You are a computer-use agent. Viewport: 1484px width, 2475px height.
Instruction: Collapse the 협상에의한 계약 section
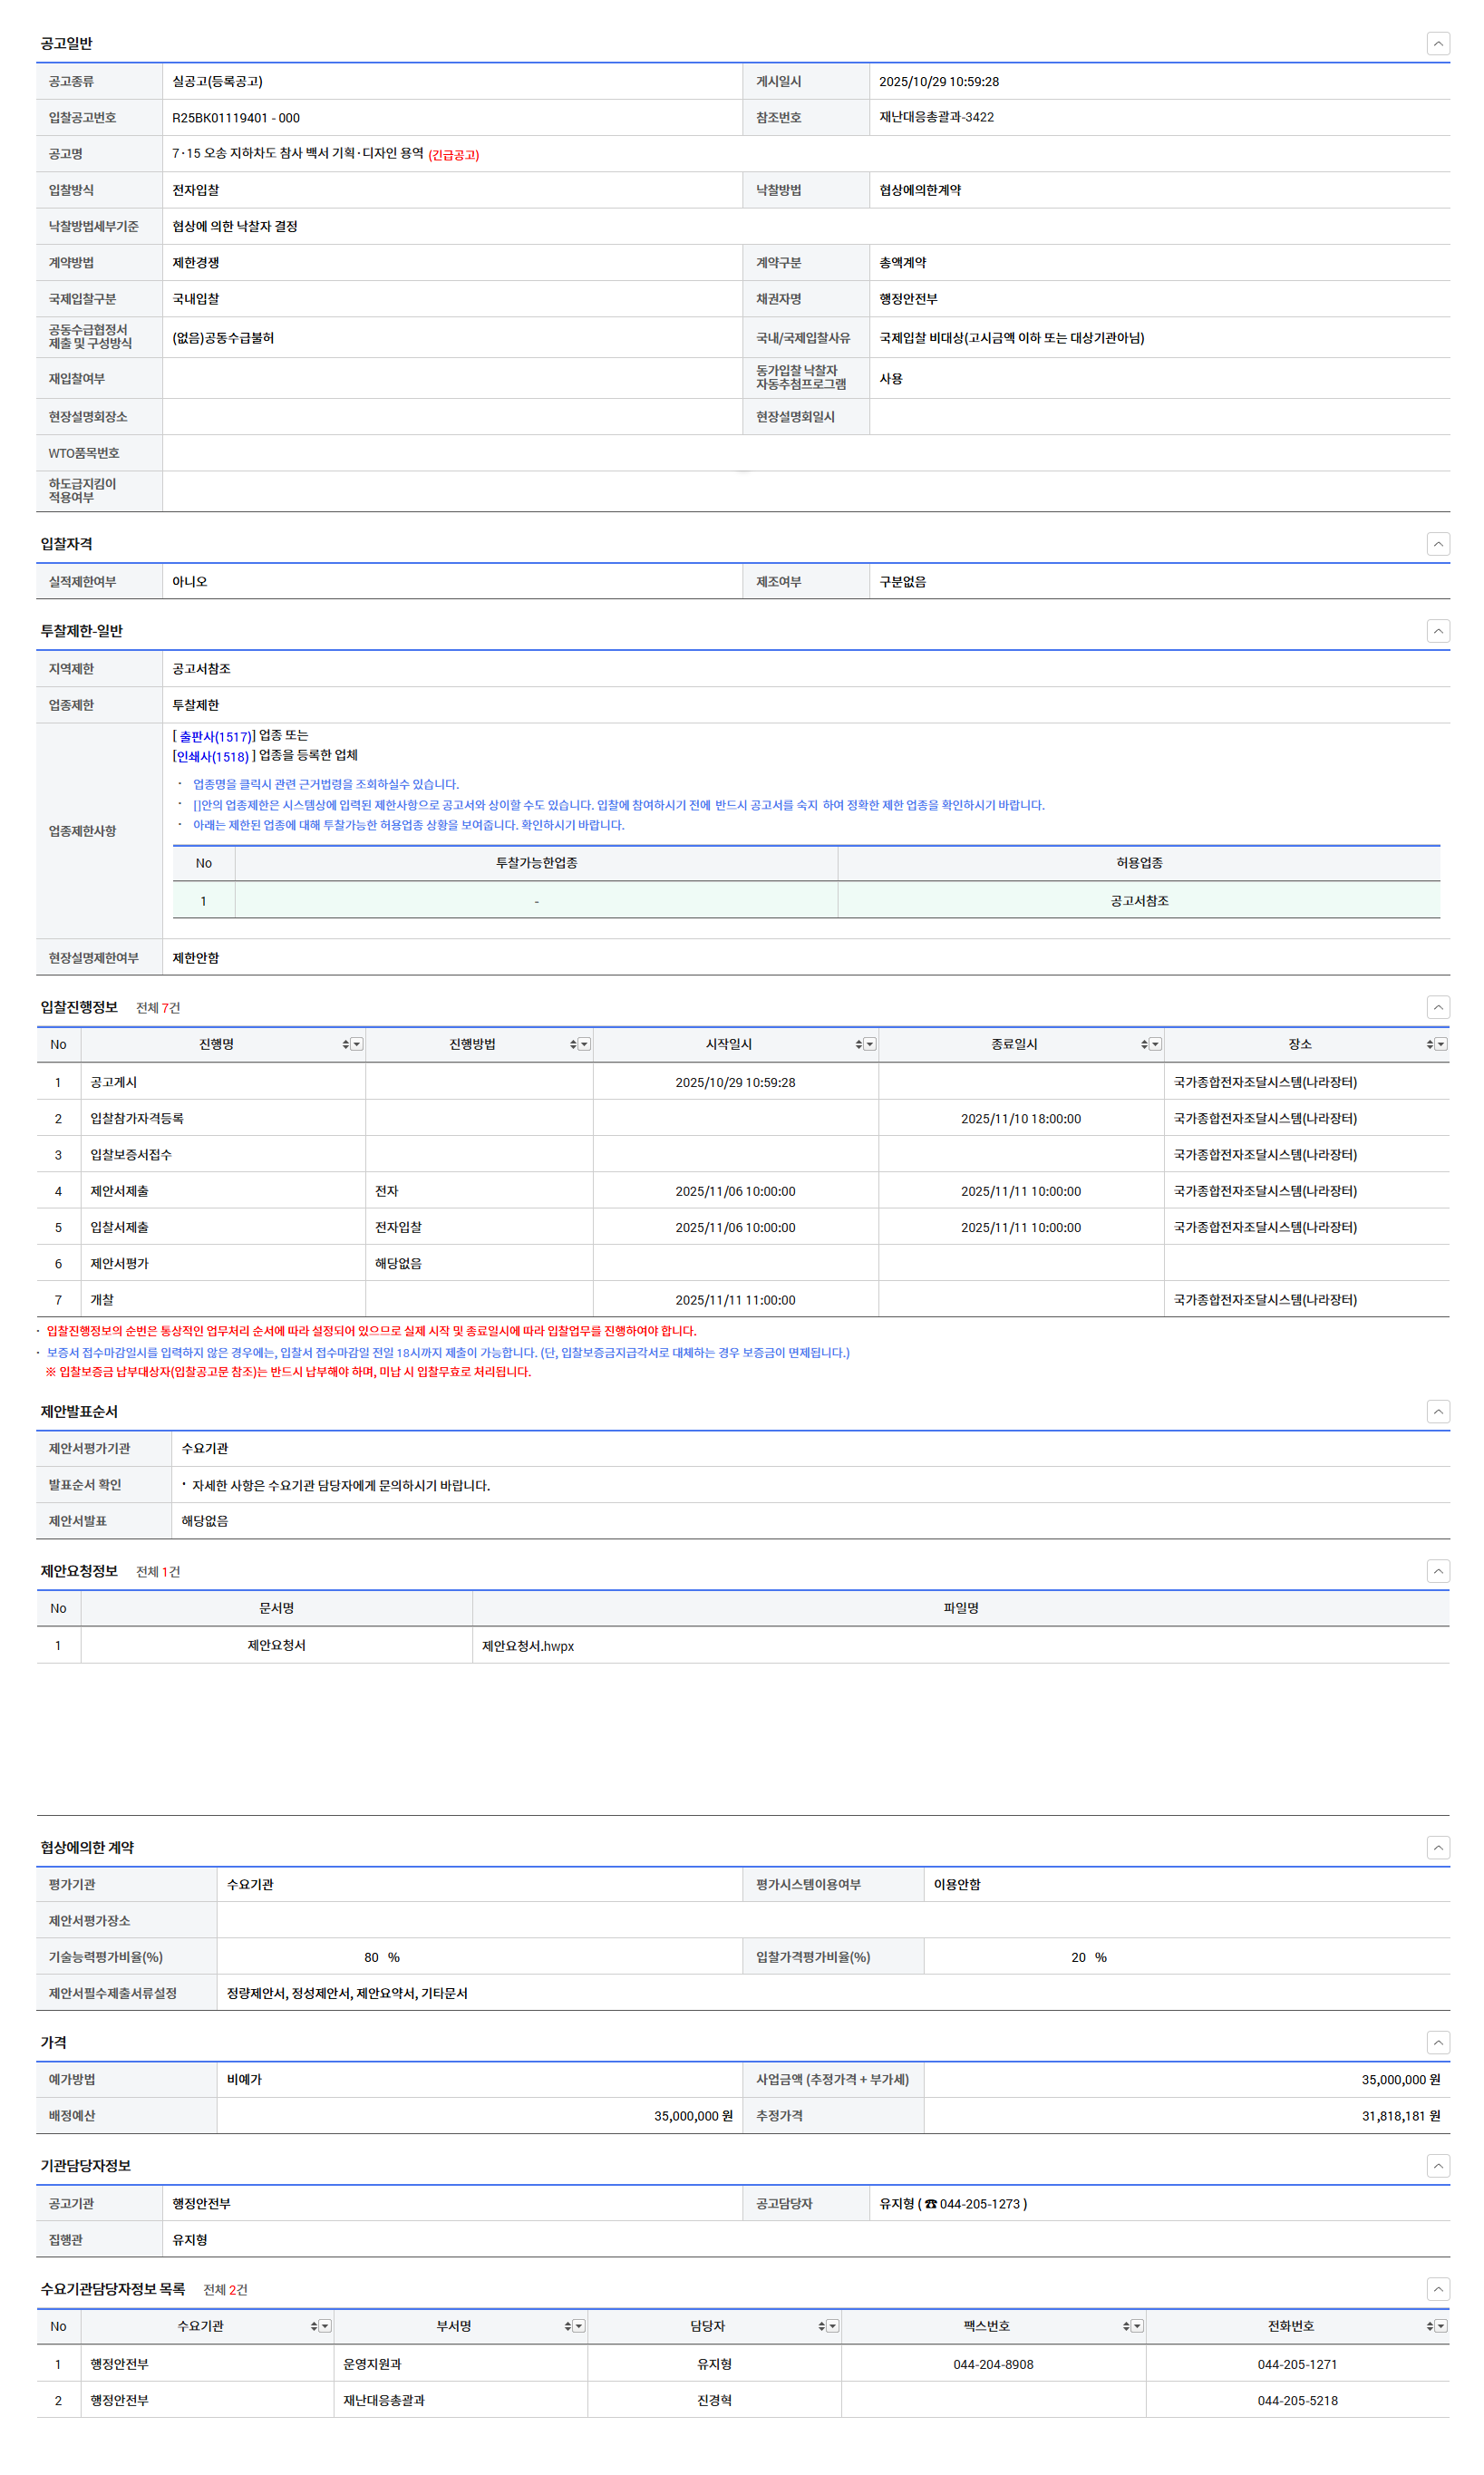(x=1437, y=1847)
